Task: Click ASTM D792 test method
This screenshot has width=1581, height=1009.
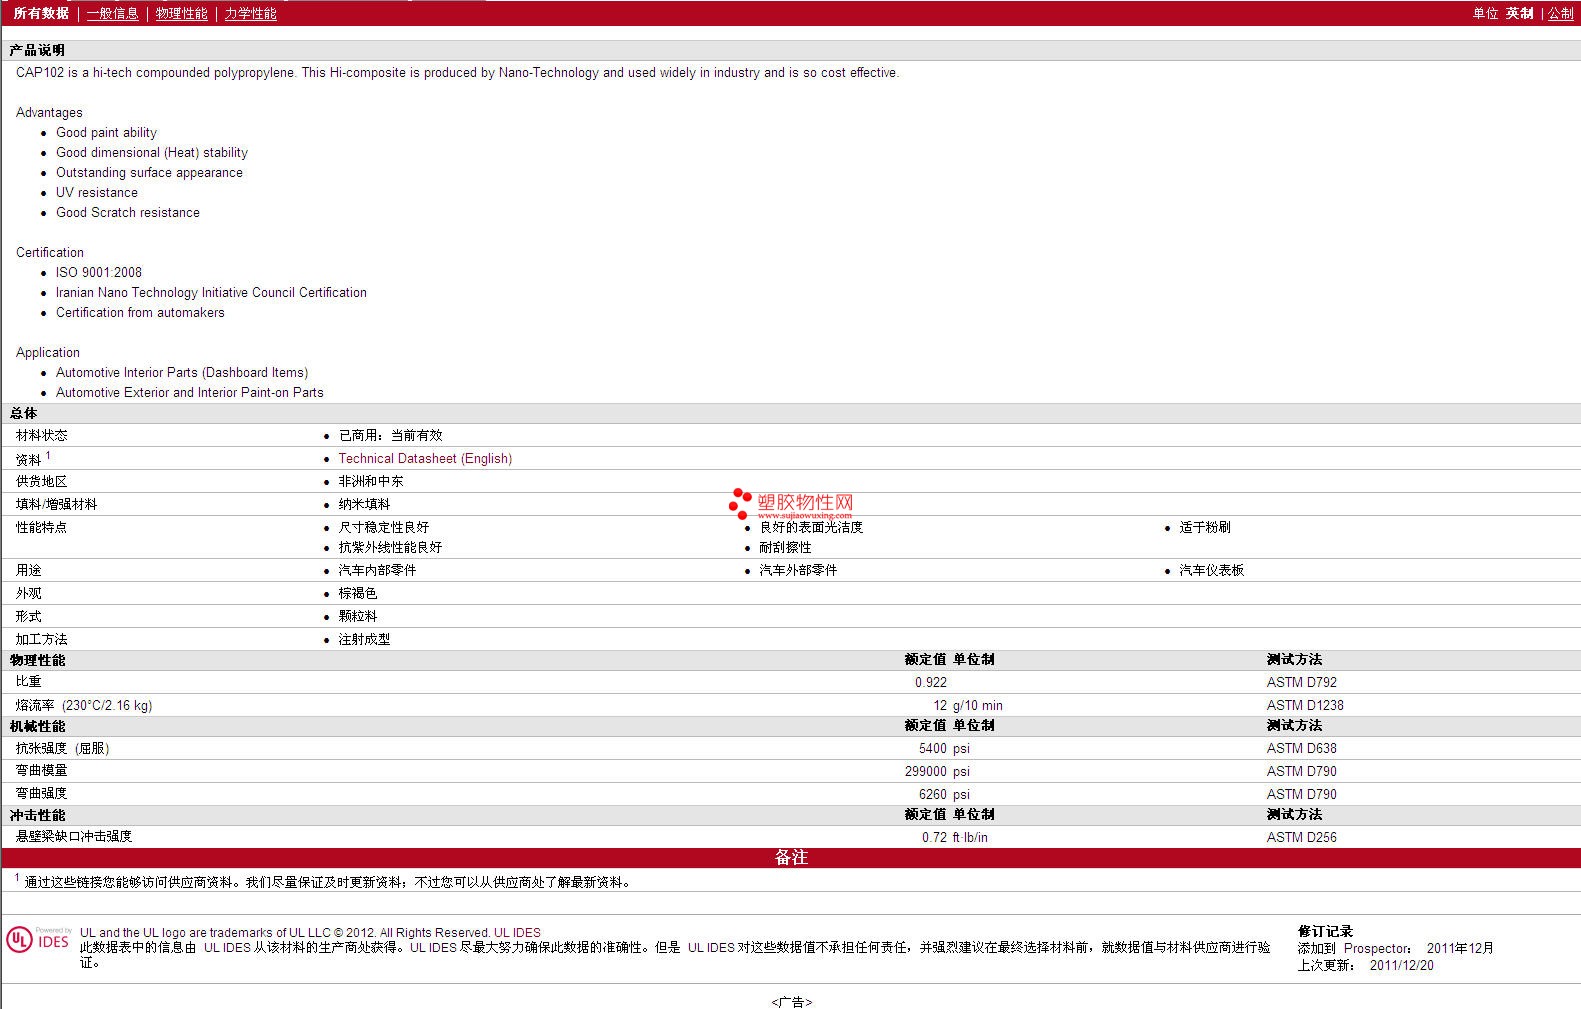Action: tap(1301, 682)
